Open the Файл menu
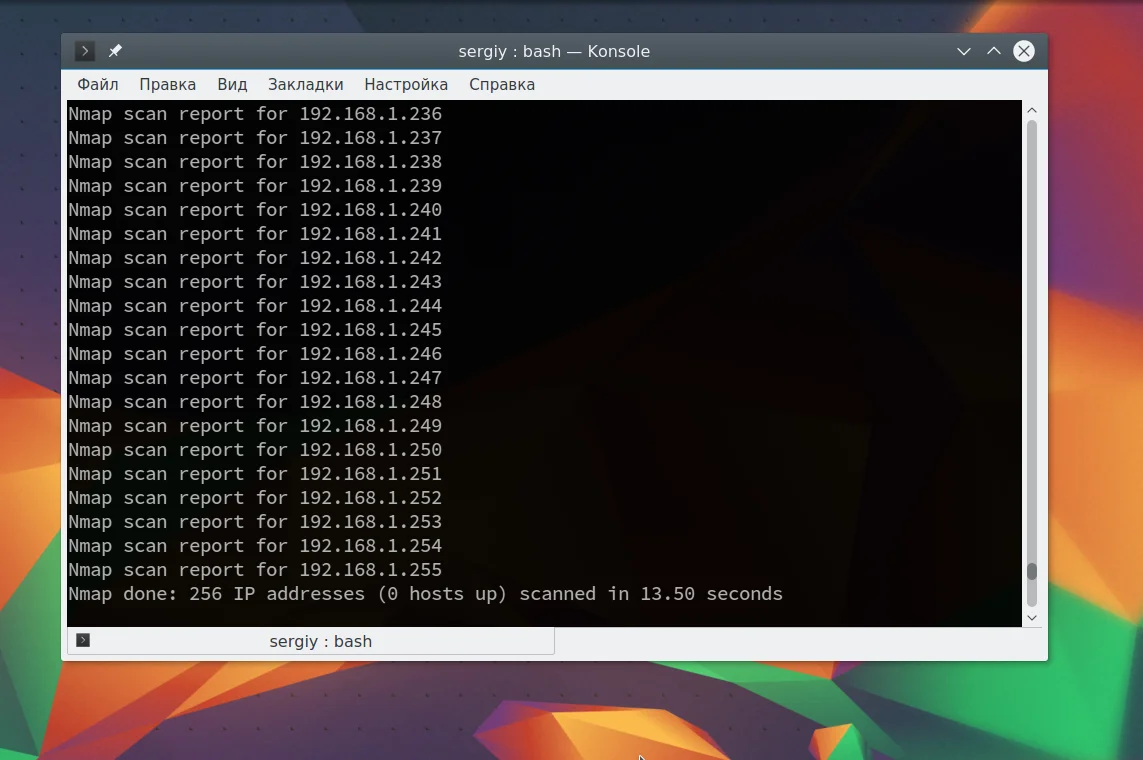This screenshot has width=1143, height=760. [x=98, y=85]
